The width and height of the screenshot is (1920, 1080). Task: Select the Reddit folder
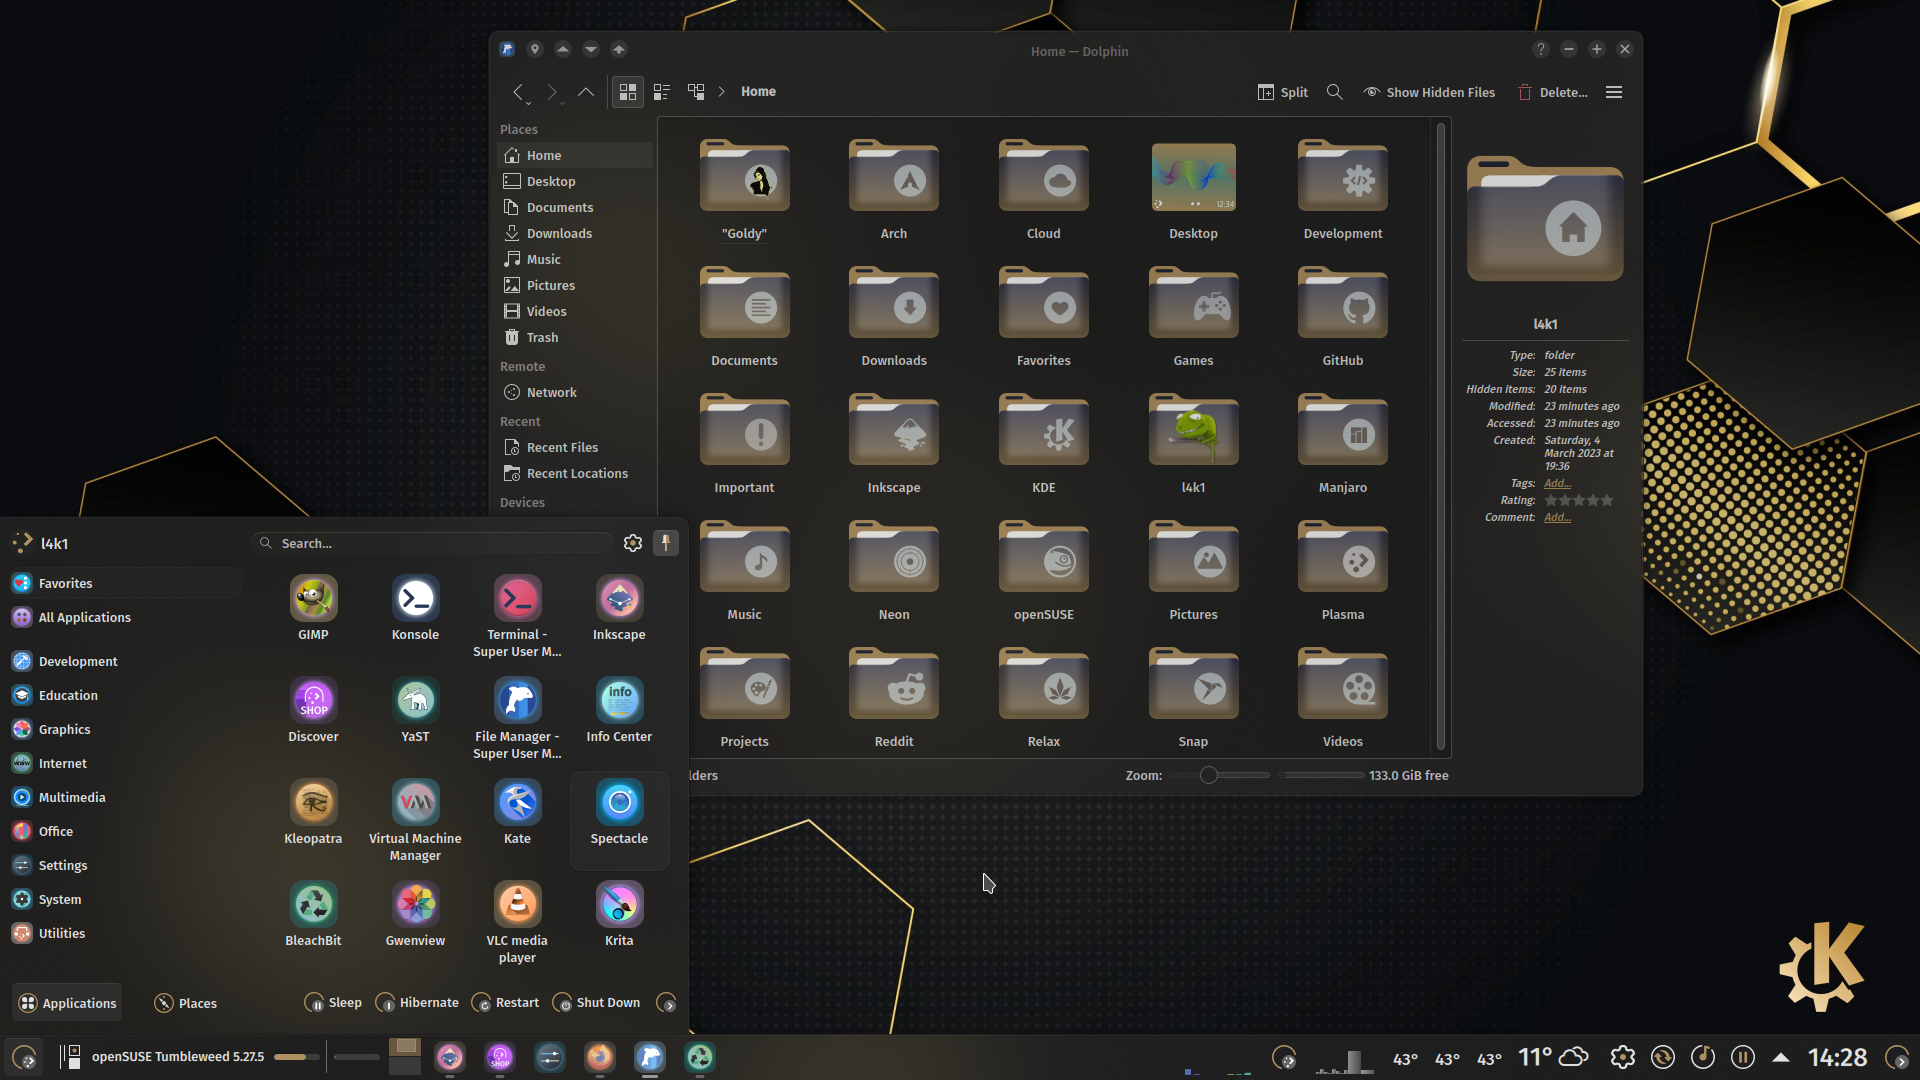[894, 698]
